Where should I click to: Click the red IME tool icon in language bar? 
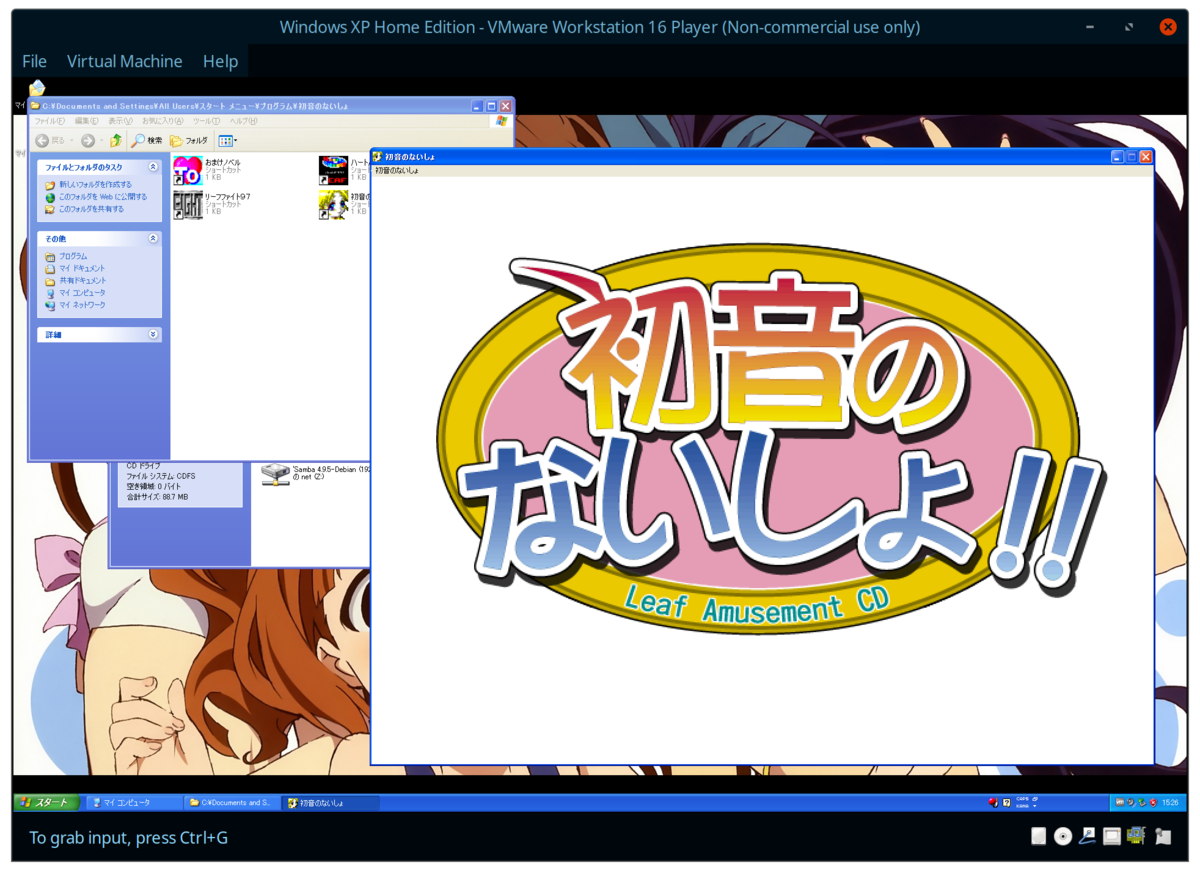pos(993,802)
